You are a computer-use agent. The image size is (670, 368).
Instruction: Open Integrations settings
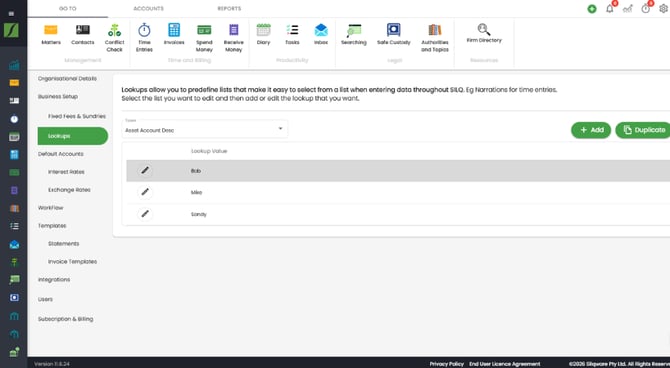(54, 280)
